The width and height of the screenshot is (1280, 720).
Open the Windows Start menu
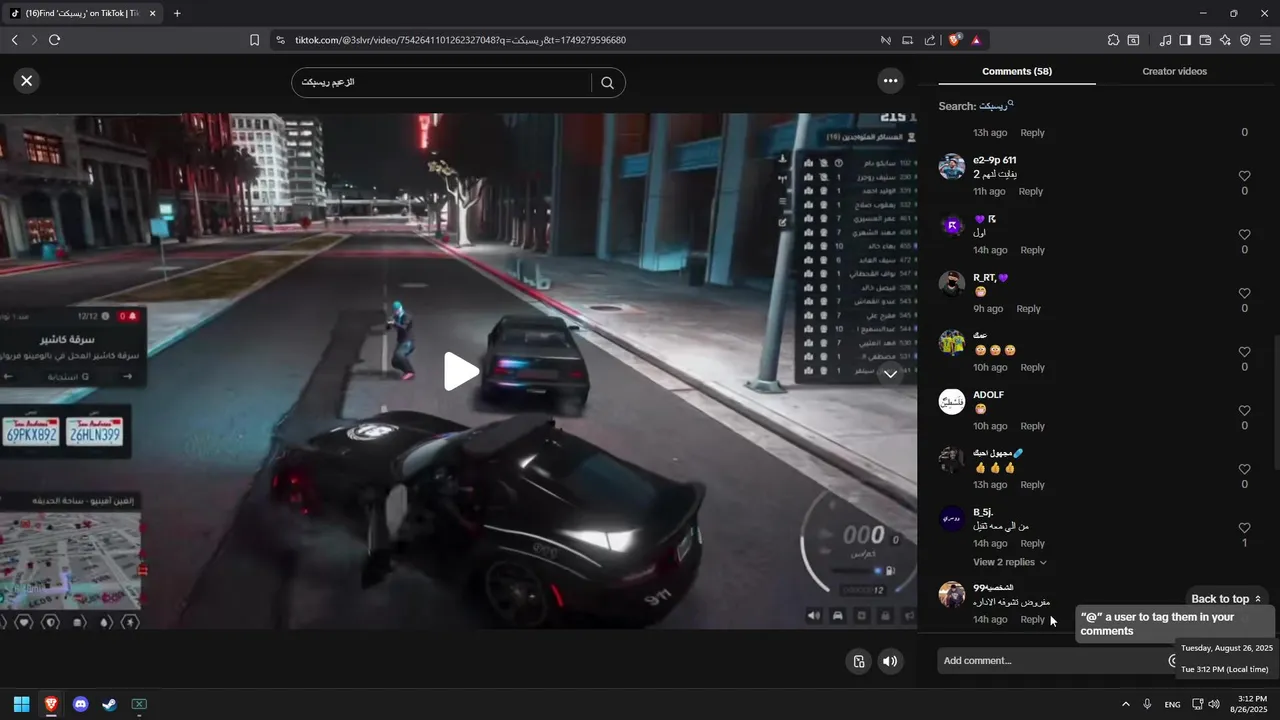21,704
